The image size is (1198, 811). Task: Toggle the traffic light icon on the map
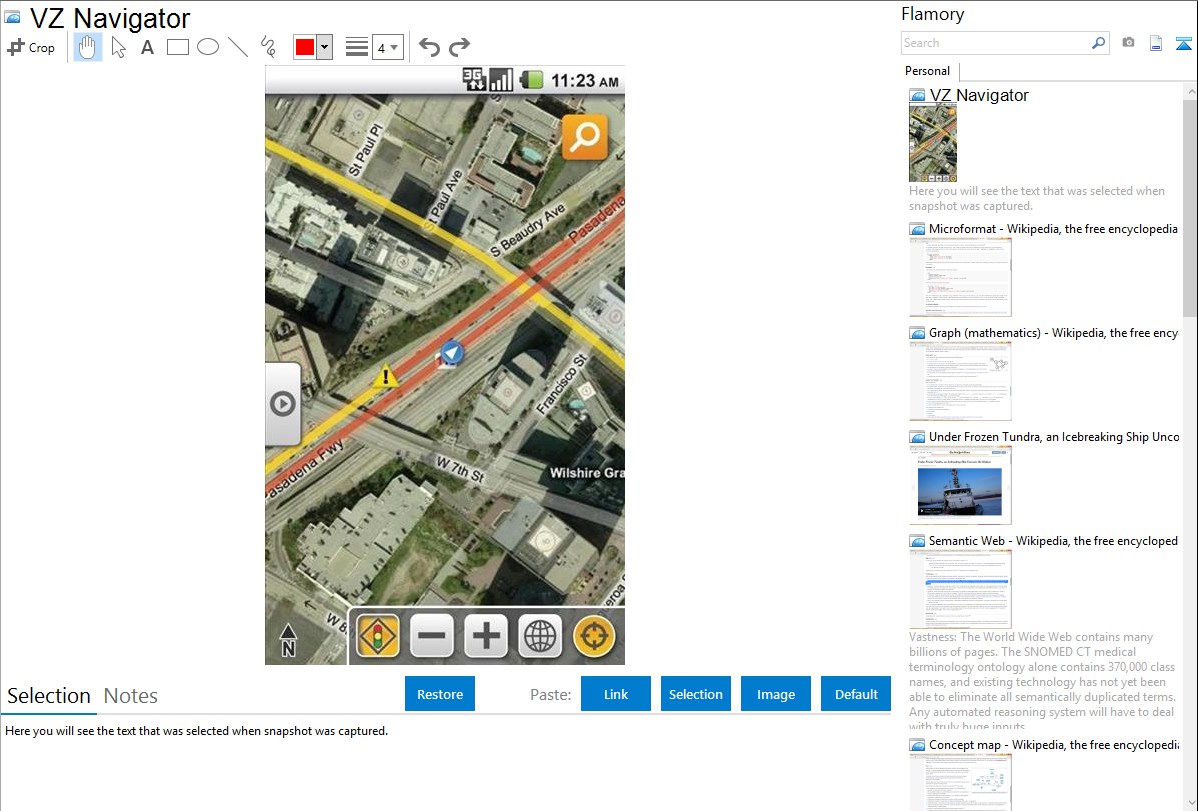378,636
